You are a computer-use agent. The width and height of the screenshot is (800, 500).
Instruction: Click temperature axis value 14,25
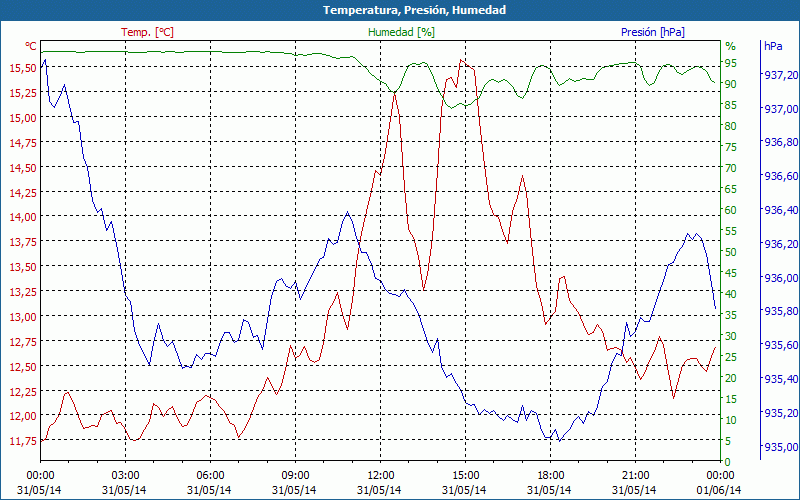tap(23, 192)
